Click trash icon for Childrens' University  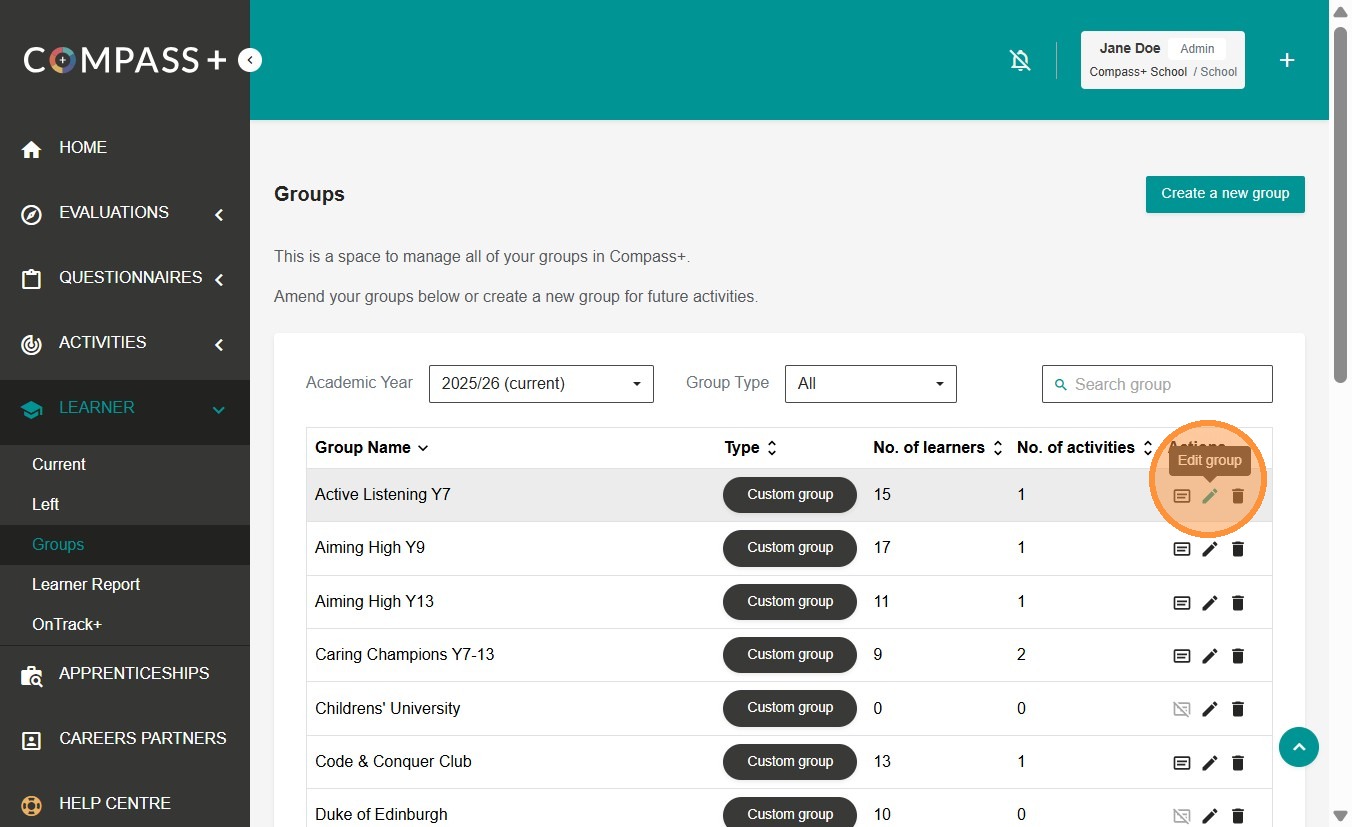click(x=1238, y=709)
